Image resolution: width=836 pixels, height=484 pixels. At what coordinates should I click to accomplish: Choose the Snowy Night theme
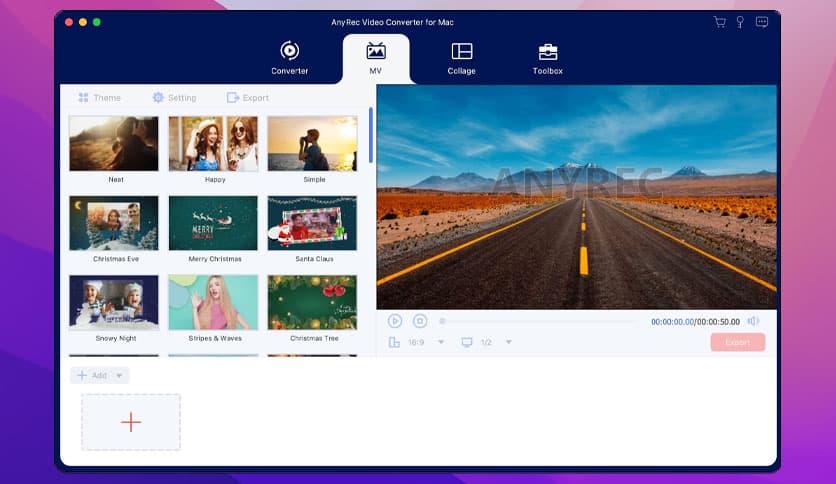(x=114, y=302)
